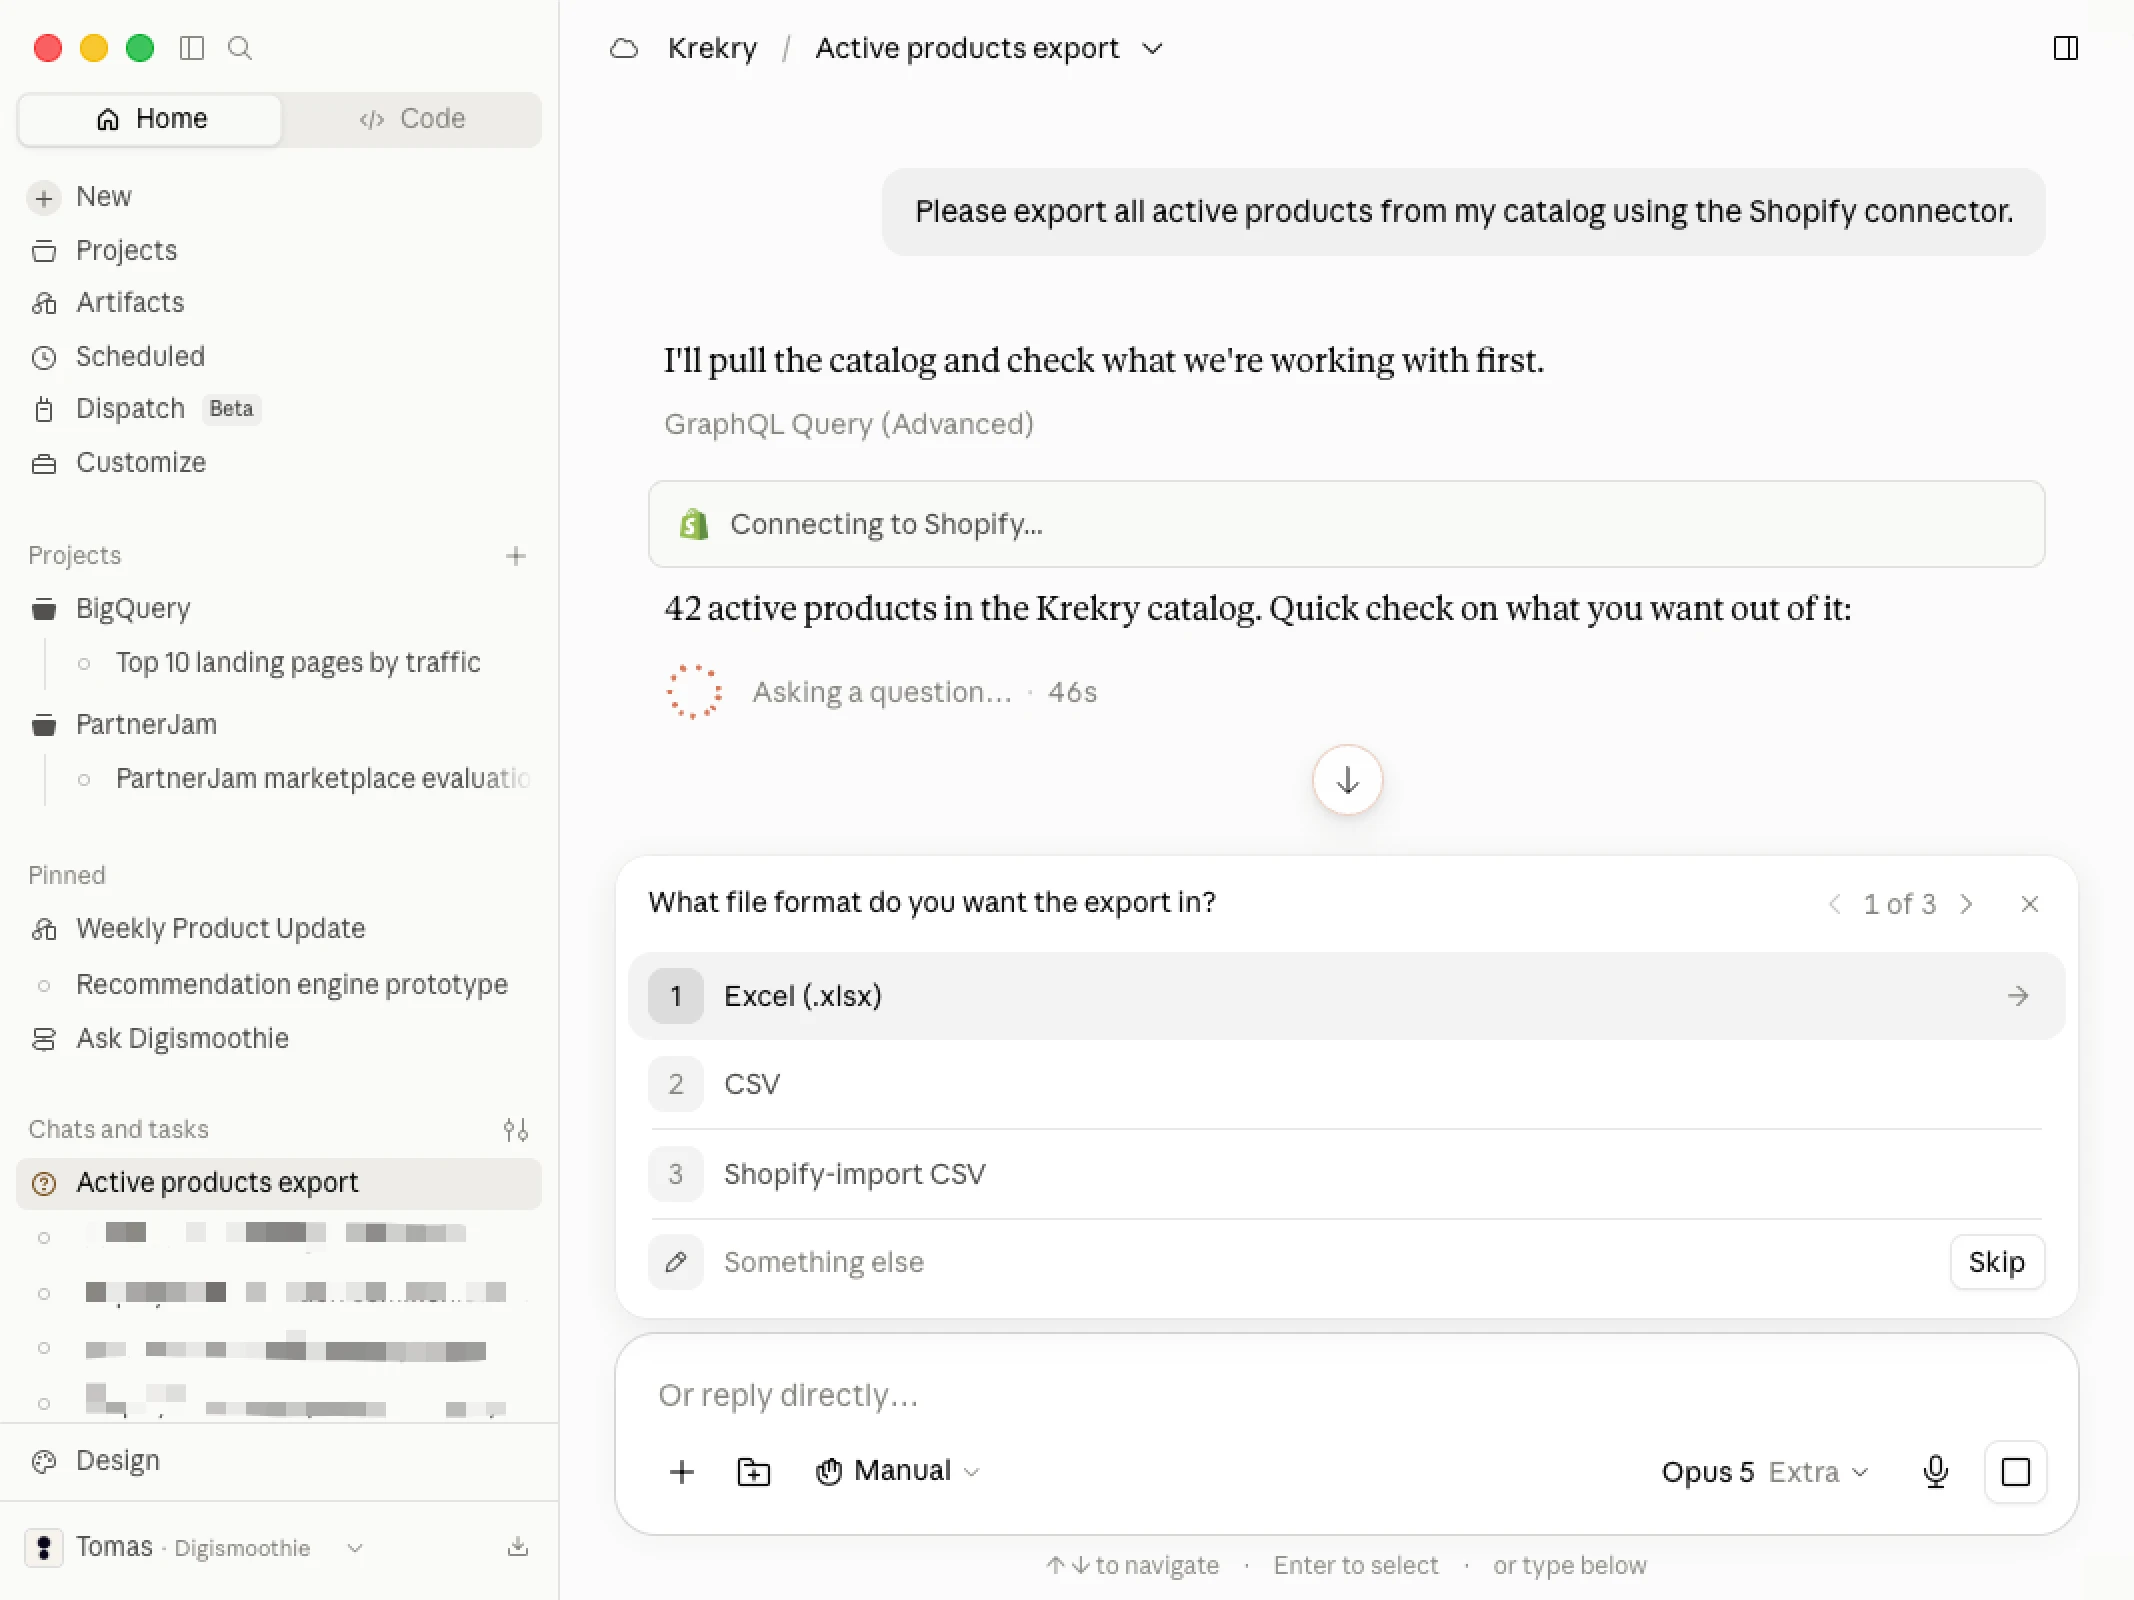Add a new project with plus icon

(516, 556)
